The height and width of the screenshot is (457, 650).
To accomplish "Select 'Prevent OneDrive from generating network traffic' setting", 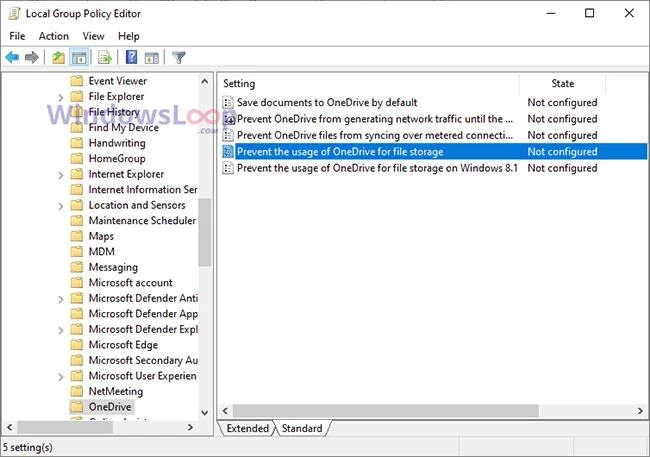I will click(x=375, y=119).
